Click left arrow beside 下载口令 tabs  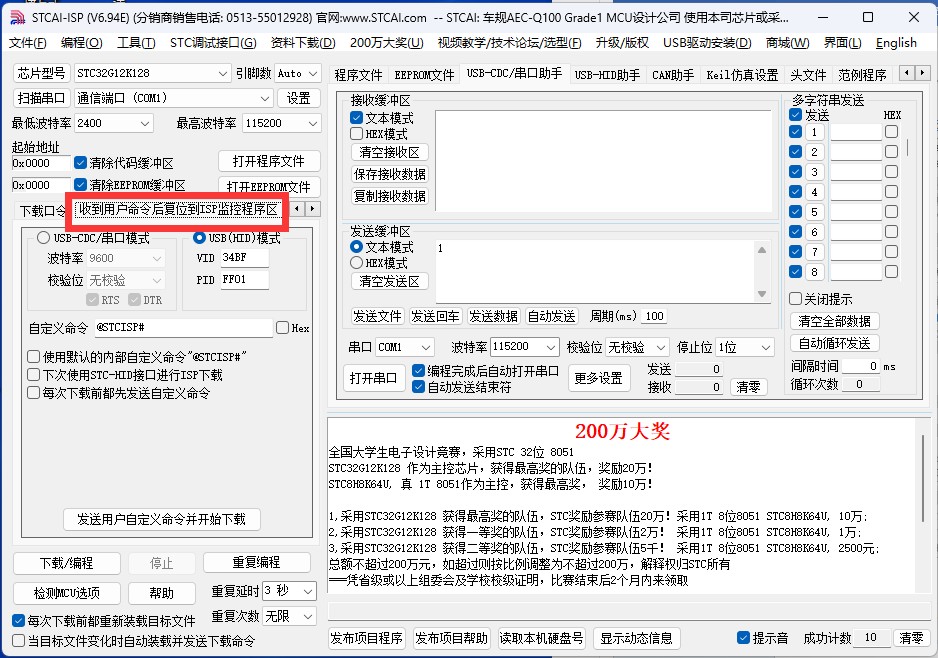pyautogui.click(x=297, y=209)
